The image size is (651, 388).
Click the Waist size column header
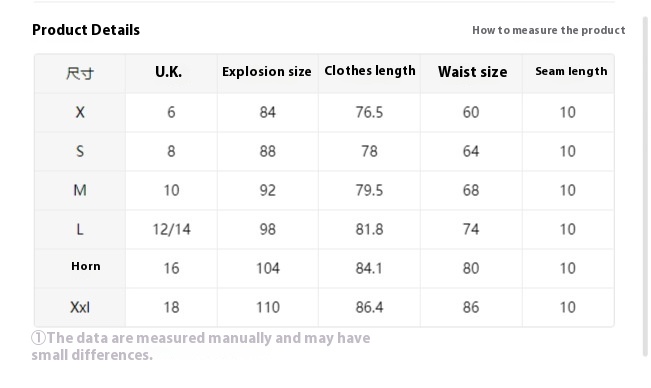[472, 72]
